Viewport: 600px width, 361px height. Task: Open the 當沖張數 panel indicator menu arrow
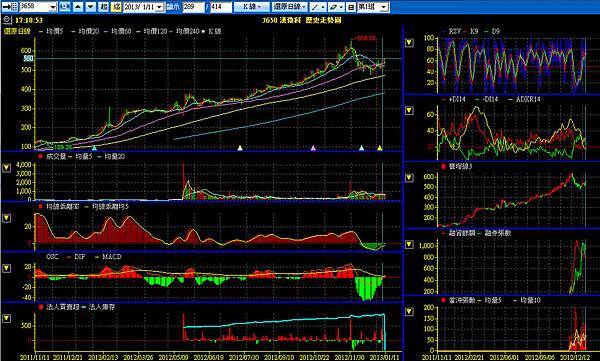point(409,311)
